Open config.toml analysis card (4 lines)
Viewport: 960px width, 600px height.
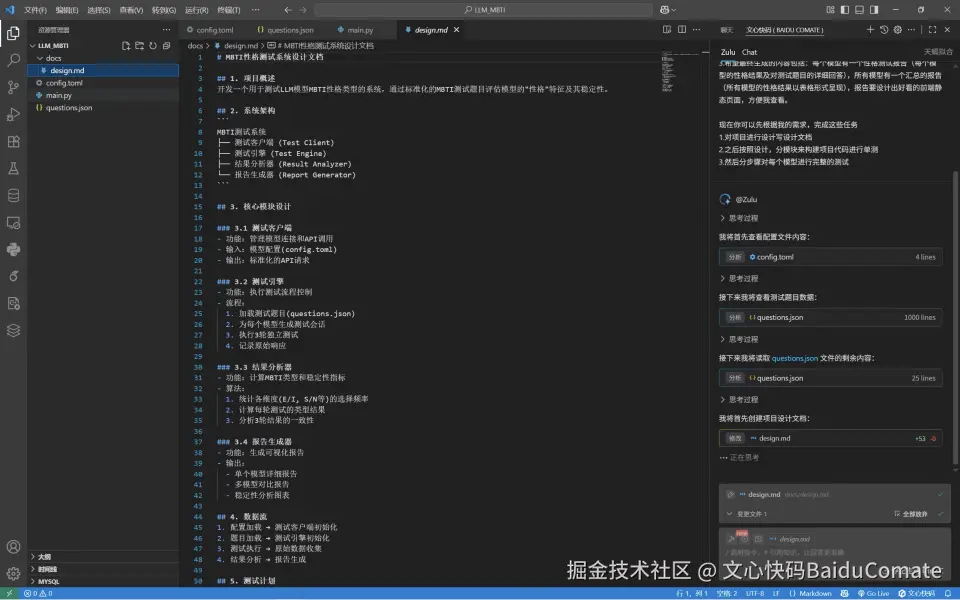coord(830,257)
